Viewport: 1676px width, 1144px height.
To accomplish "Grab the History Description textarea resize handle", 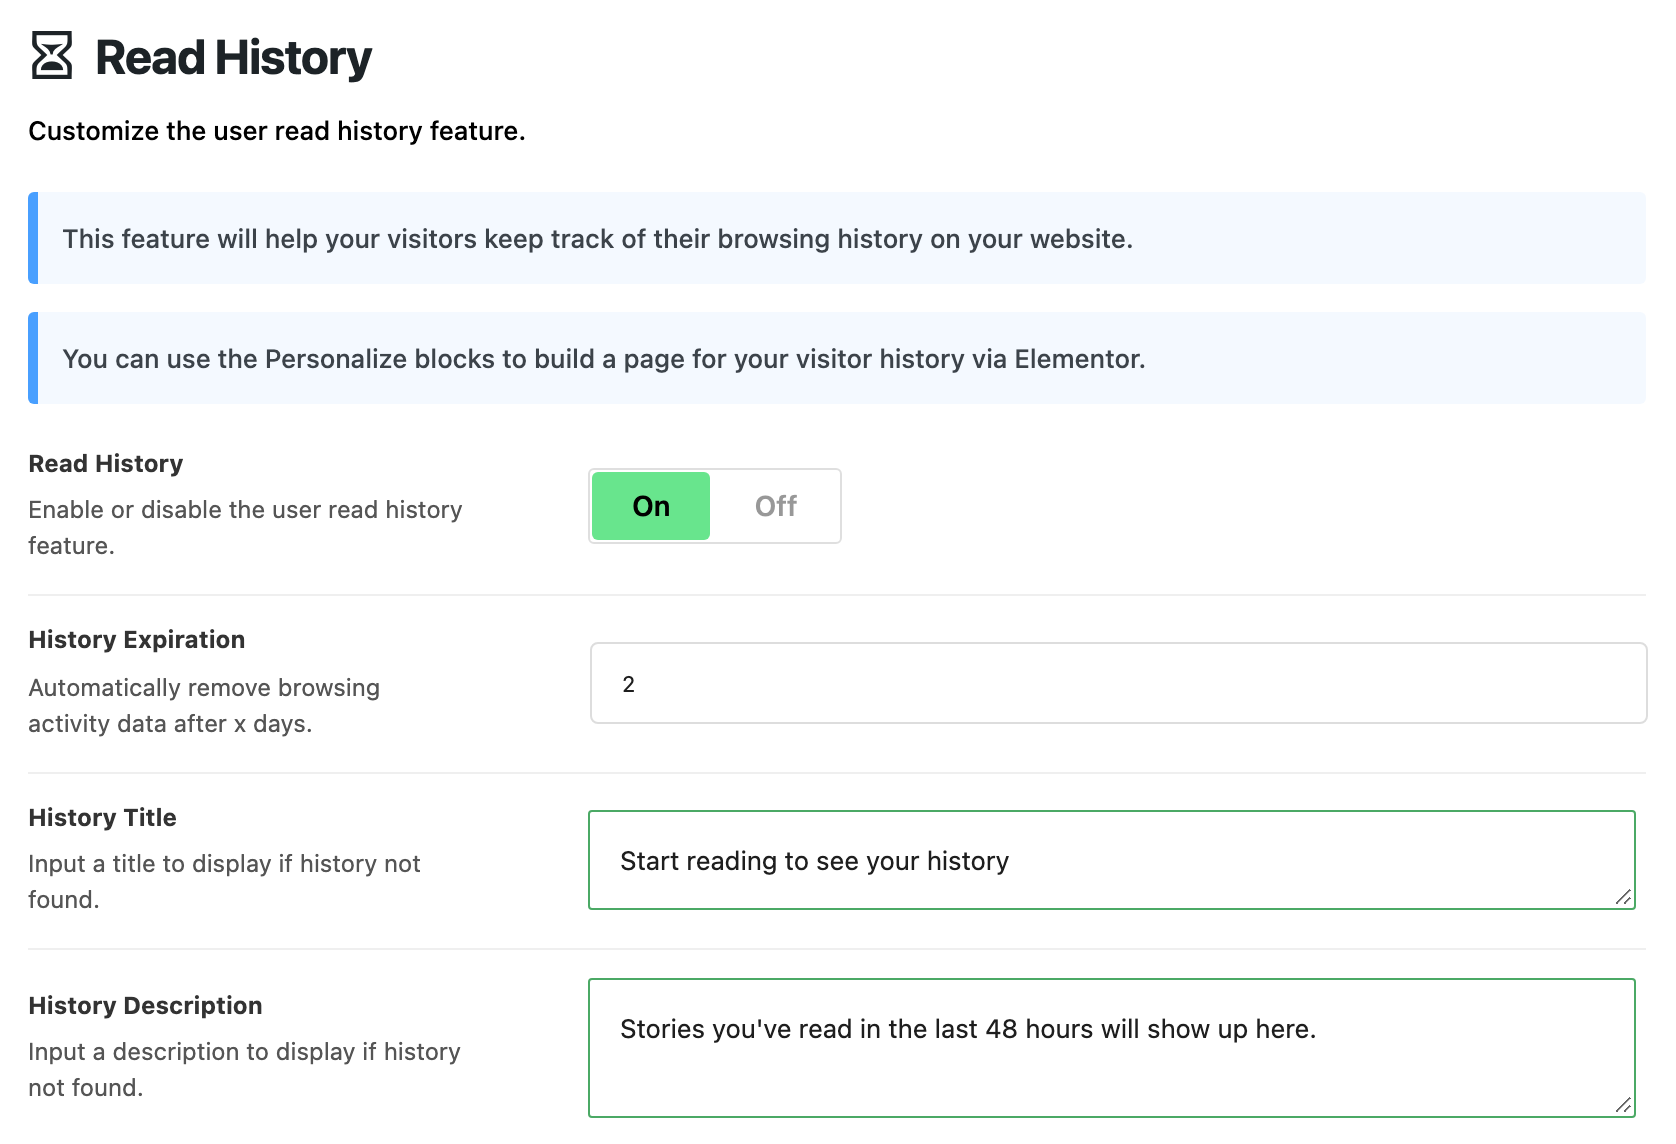I will [x=1624, y=1106].
